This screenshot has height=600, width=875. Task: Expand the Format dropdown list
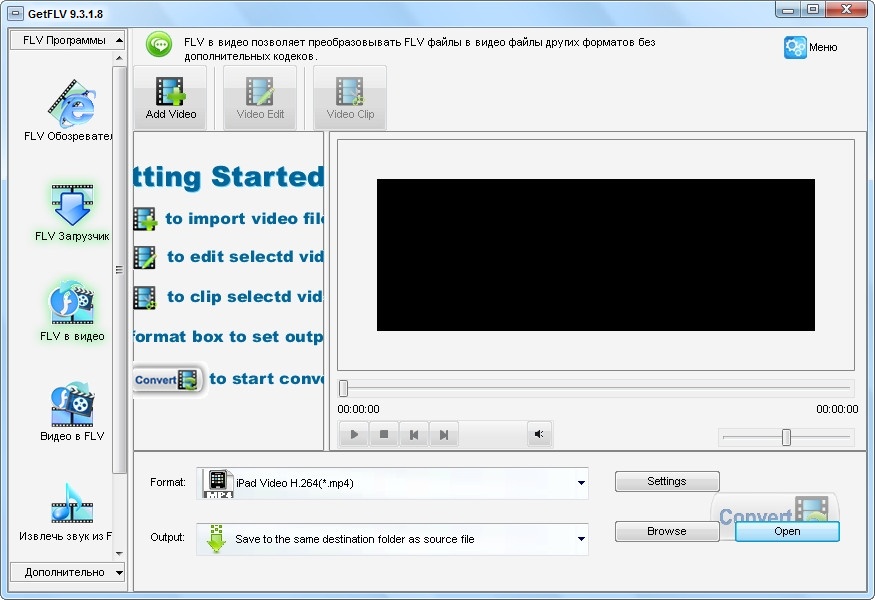click(x=581, y=483)
